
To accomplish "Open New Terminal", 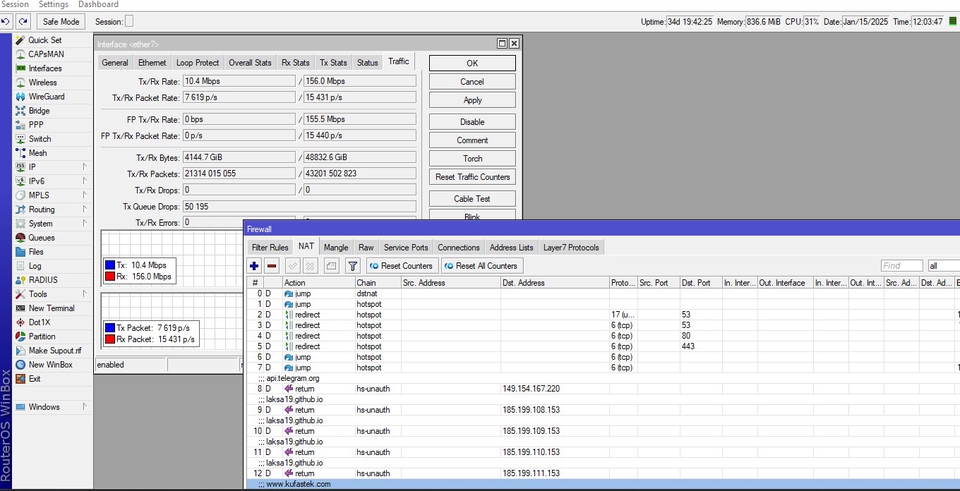I will pos(51,308).
